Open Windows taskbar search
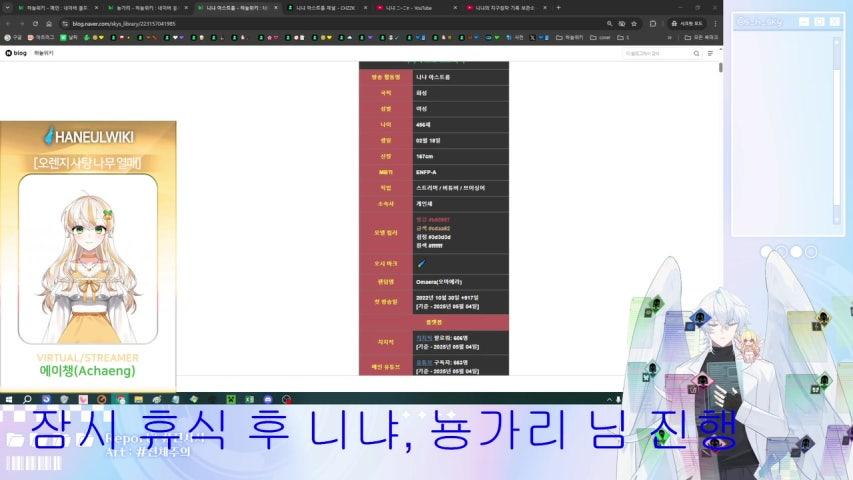Viewport: 853px width, 480px height. (27, 399)
